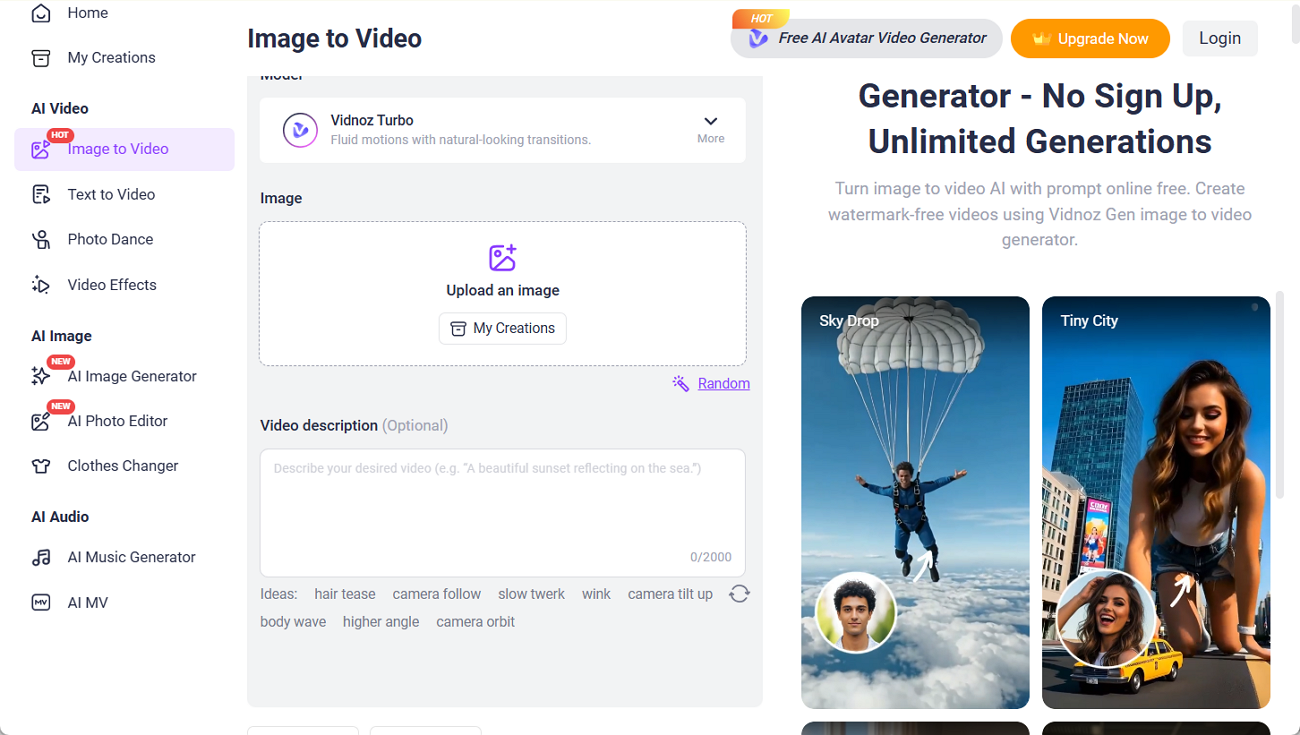This screenshot has width=1300, height=735.
Task: Open the Tiny City example thumbnail
Action: tap(1156, 502)
